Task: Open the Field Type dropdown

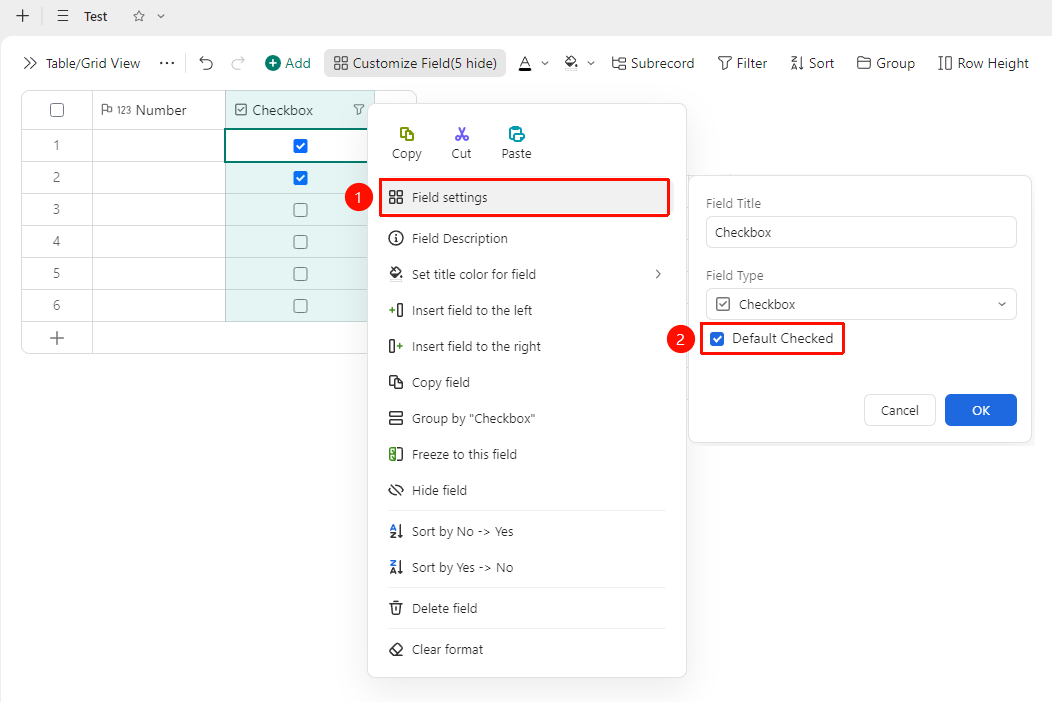Action: click(x=861, y=304)
